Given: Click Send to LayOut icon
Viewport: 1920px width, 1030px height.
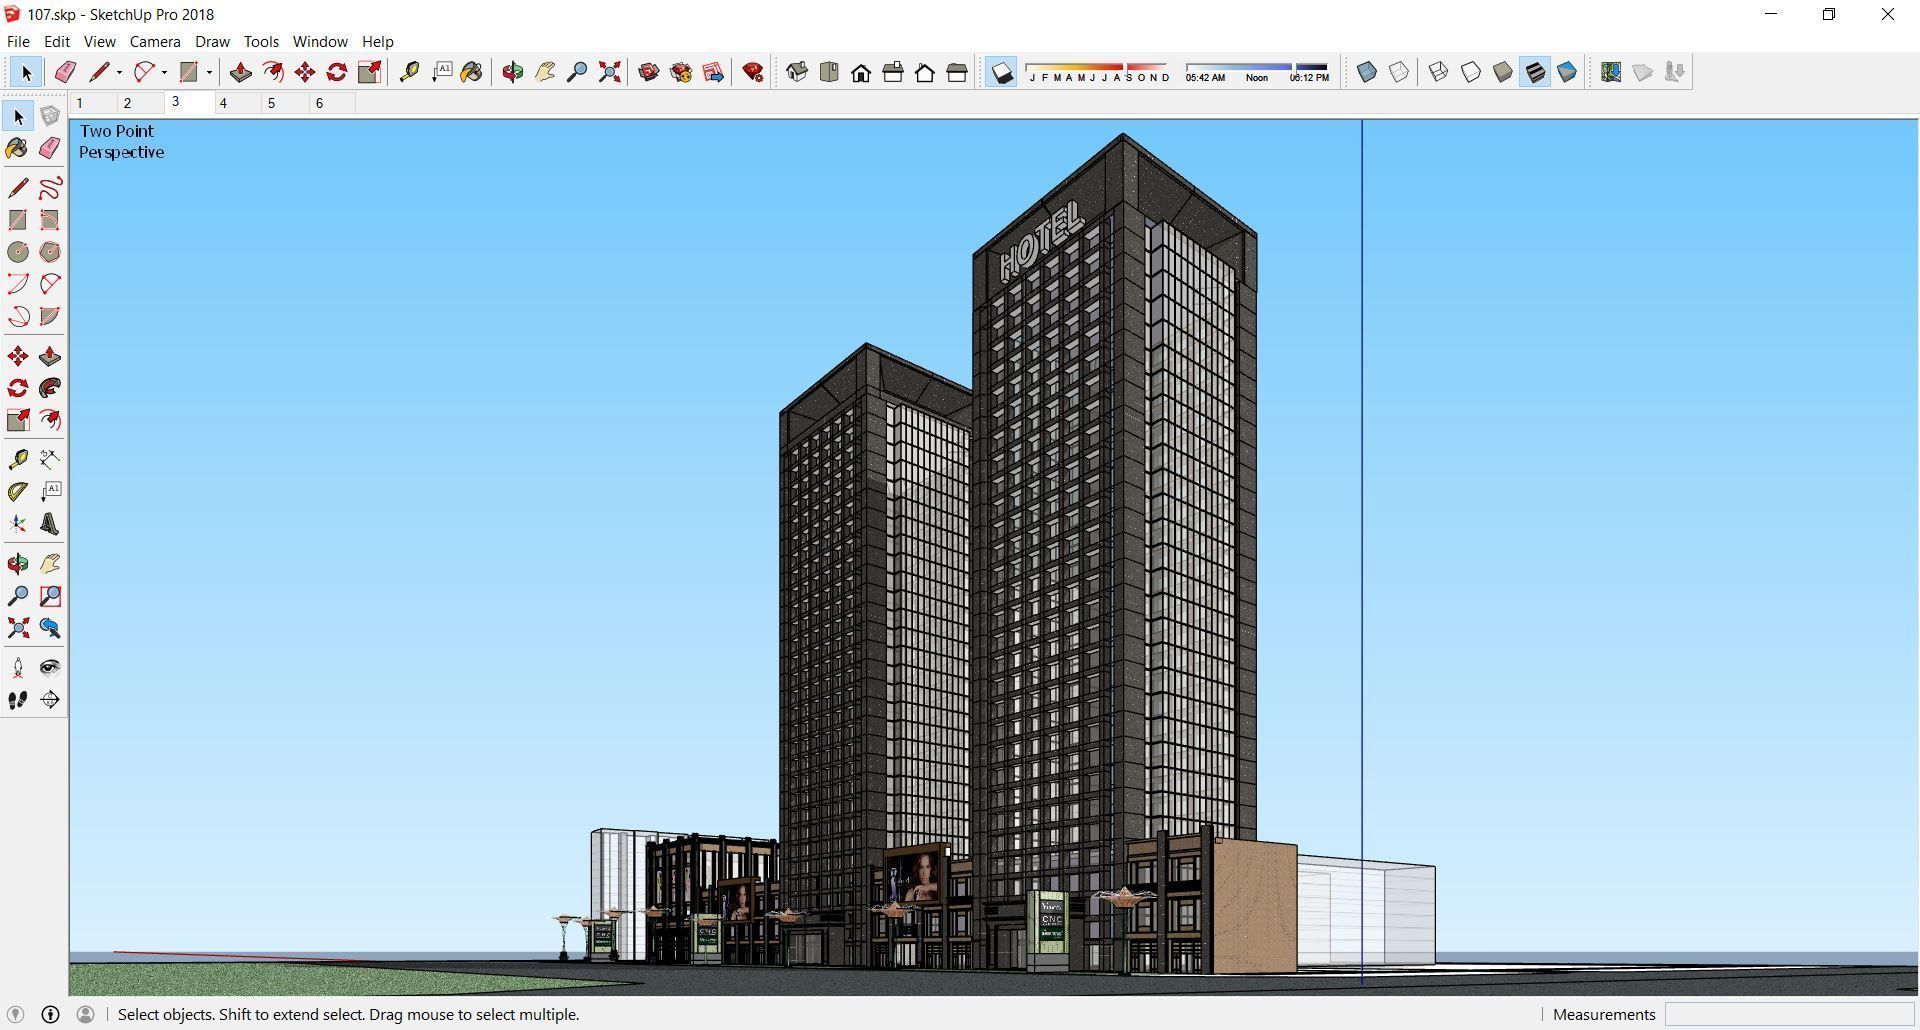Looking at the screenshot, I should click(713, 72).
